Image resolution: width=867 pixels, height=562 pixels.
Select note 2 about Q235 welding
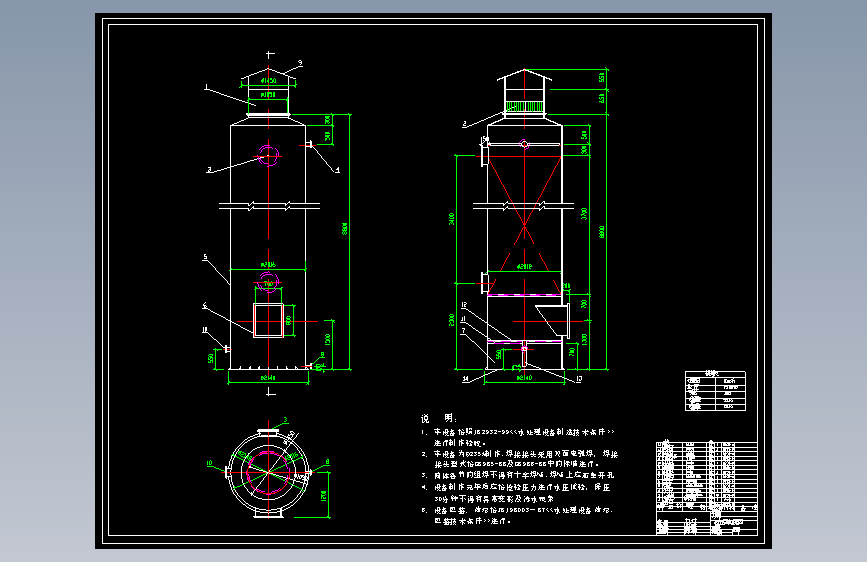point(520,459)
